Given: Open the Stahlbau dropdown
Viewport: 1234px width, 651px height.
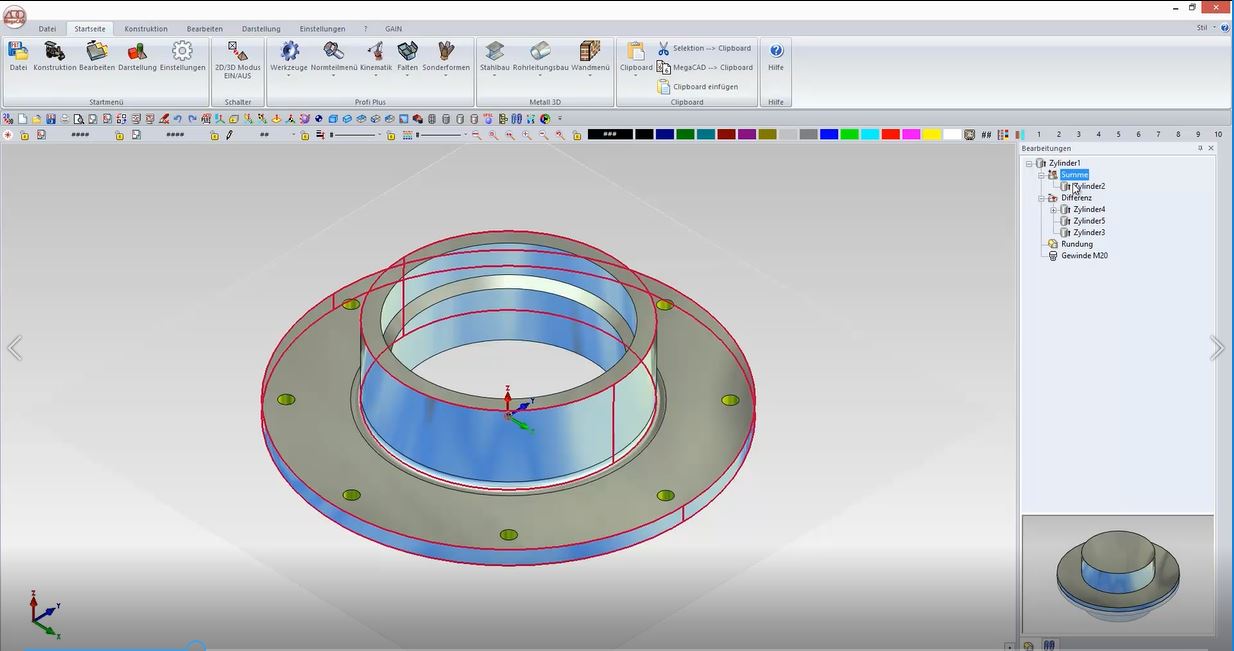Looking at the screenshot, I should tap(495, 59).
